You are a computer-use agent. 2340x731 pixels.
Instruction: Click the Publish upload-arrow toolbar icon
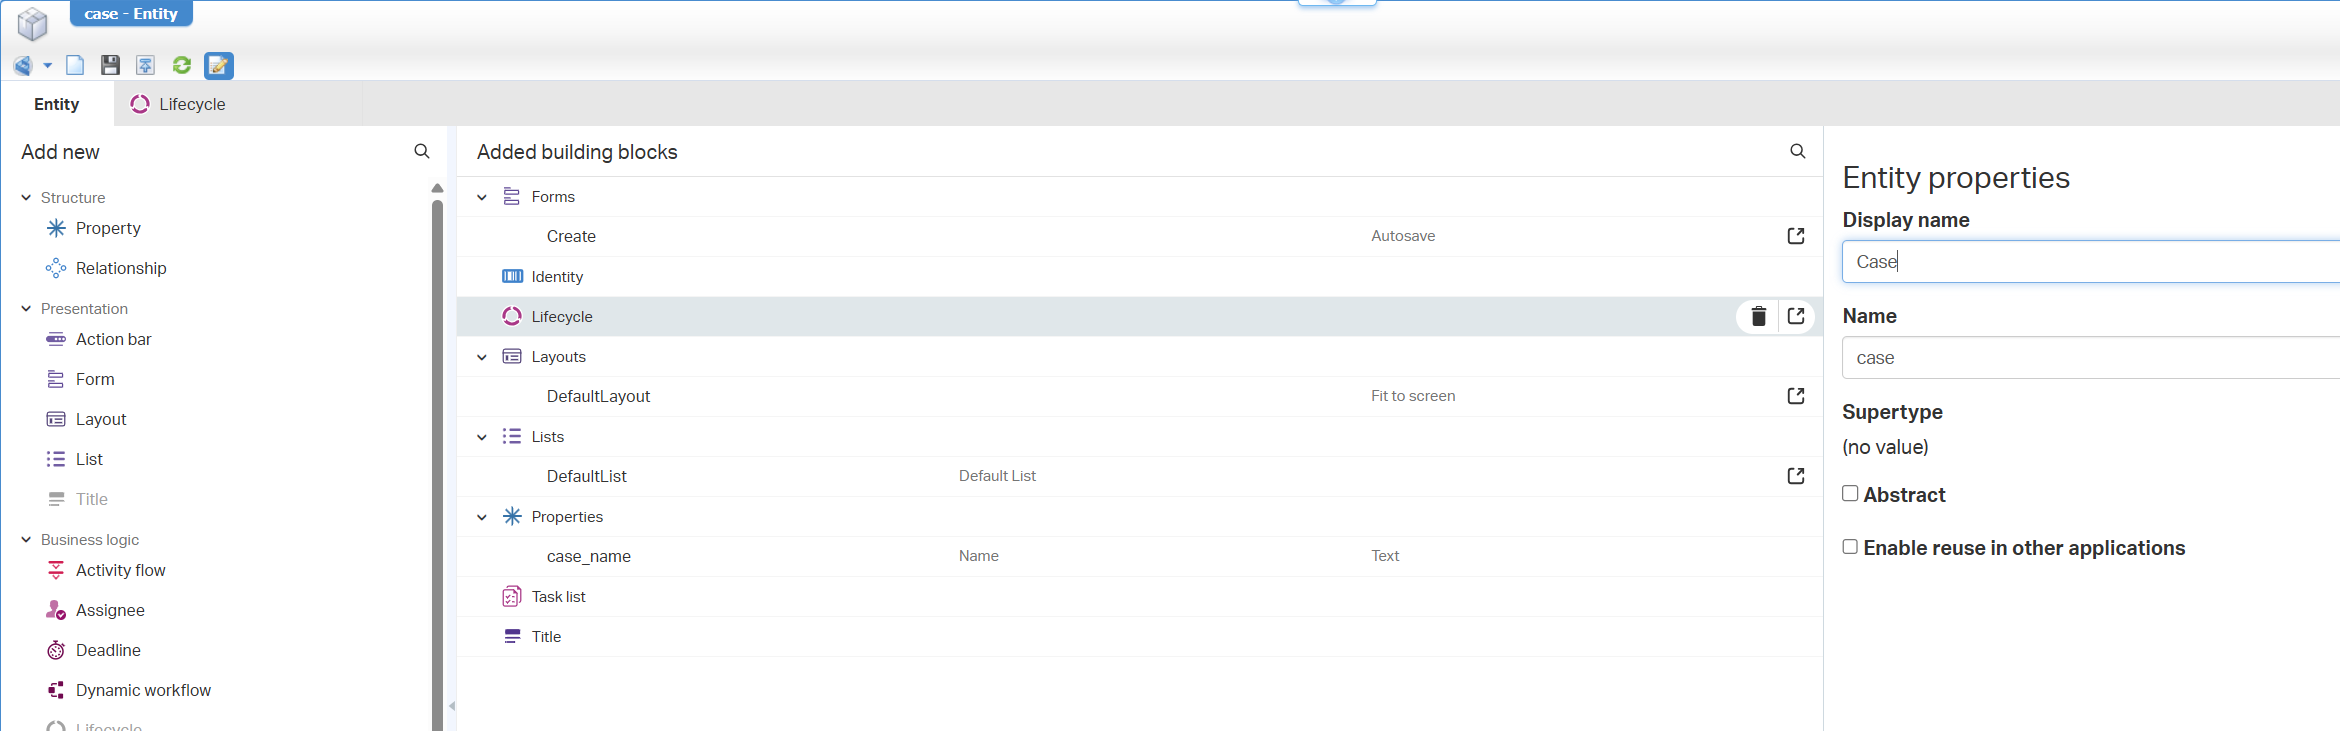(146, 65)
